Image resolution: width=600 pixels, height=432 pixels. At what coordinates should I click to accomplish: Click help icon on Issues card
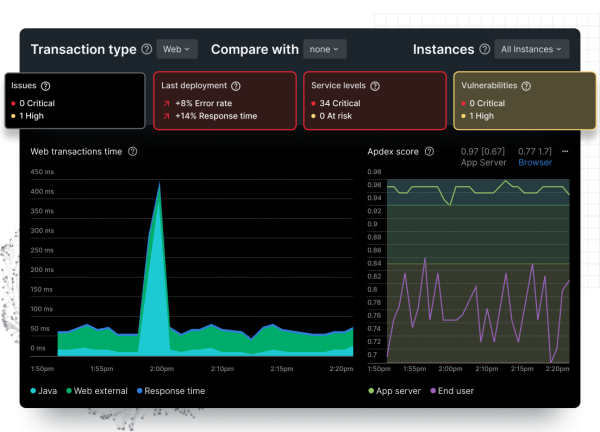point(45,86)
